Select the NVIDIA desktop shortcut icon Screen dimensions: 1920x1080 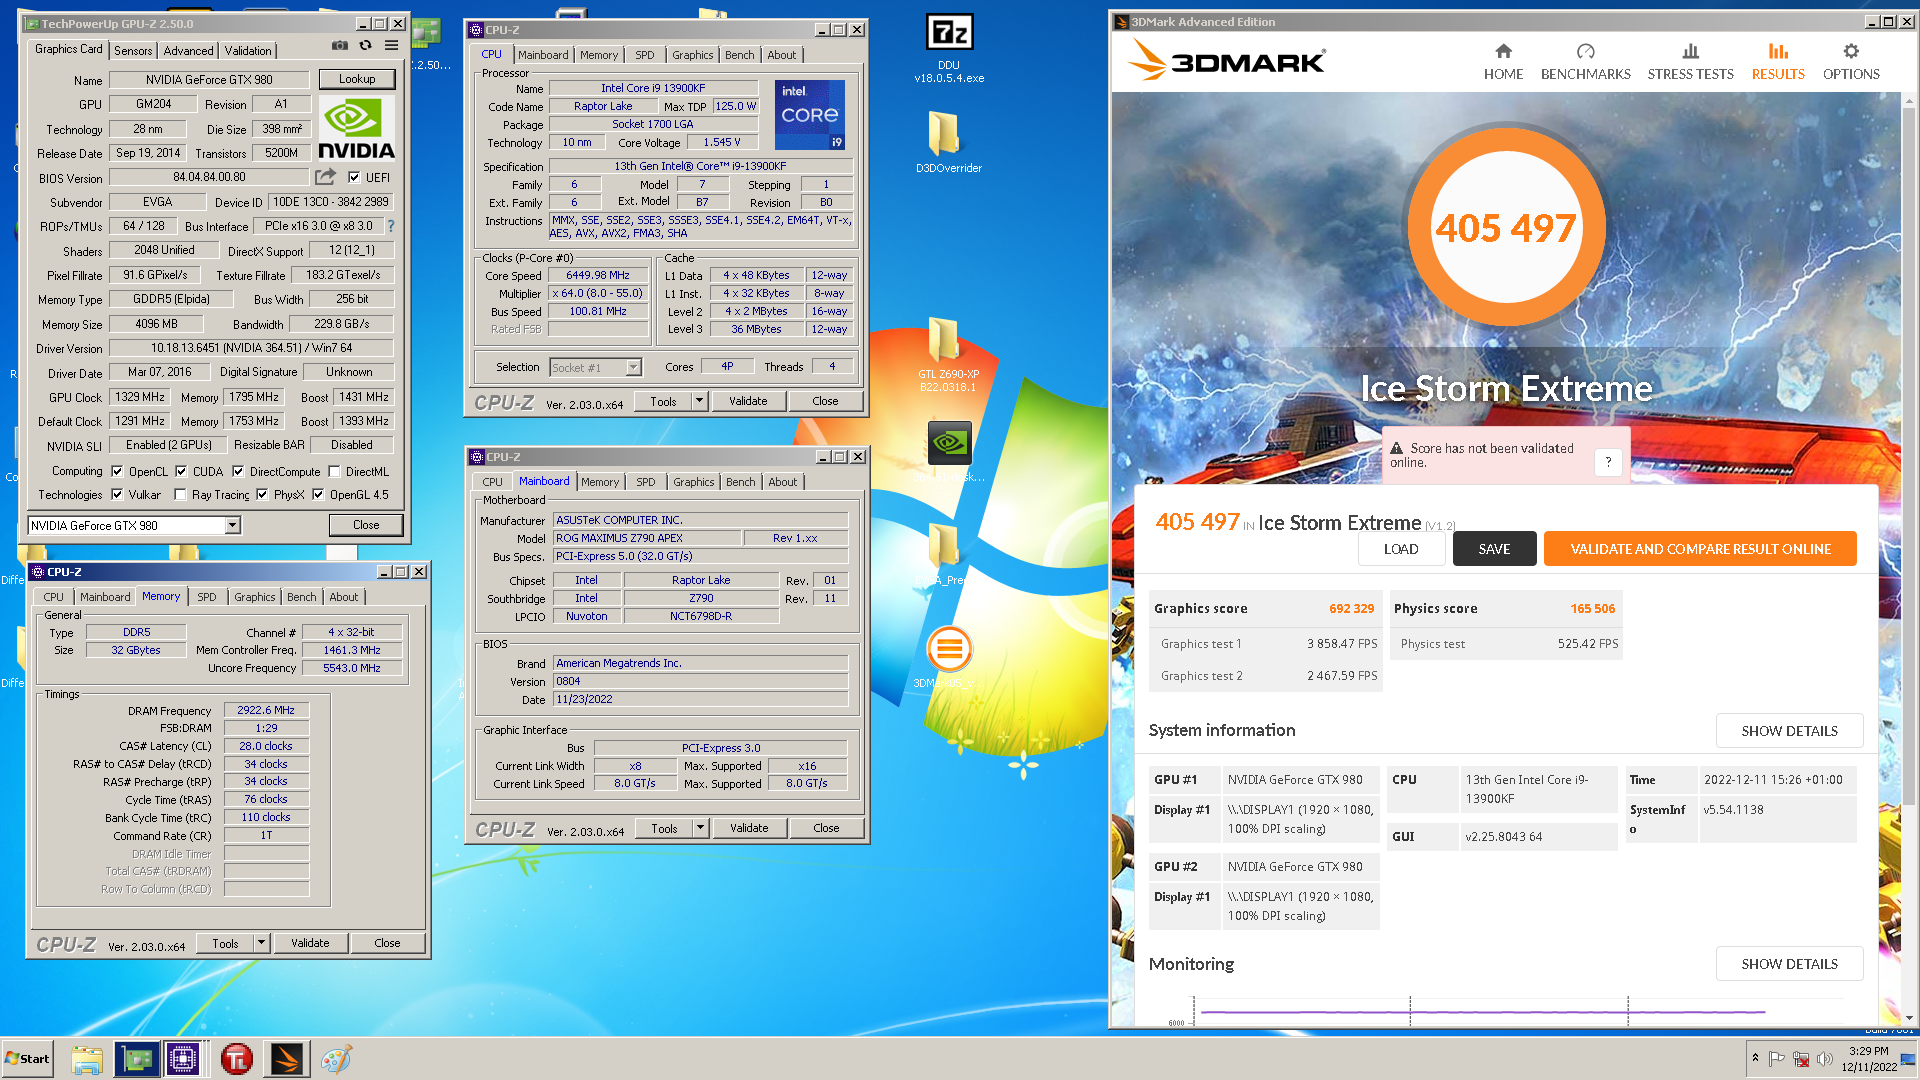point(949,443)
